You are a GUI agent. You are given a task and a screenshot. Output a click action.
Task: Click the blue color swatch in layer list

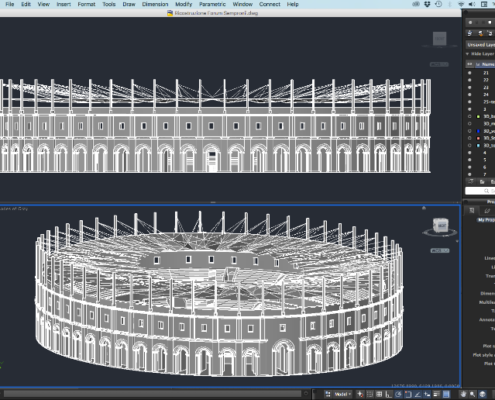click(x=478, y=131)
